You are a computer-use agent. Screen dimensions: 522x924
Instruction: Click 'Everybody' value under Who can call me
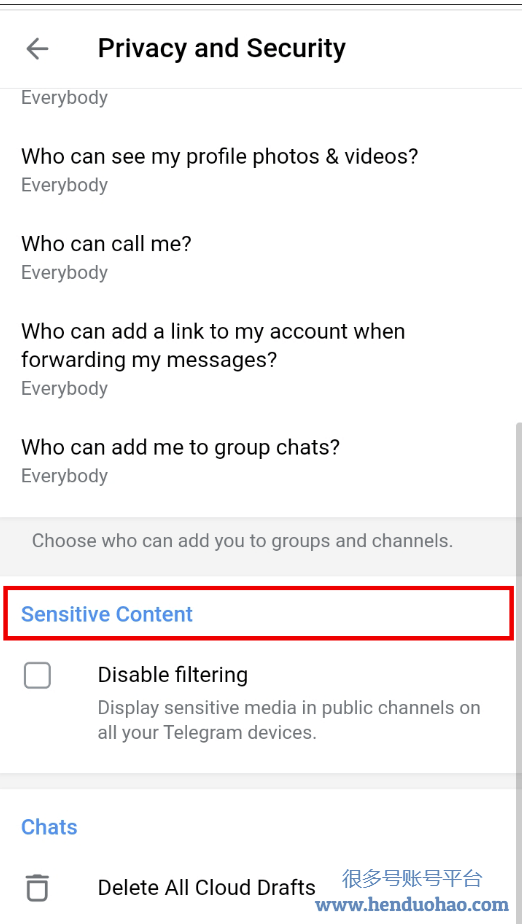64,272
